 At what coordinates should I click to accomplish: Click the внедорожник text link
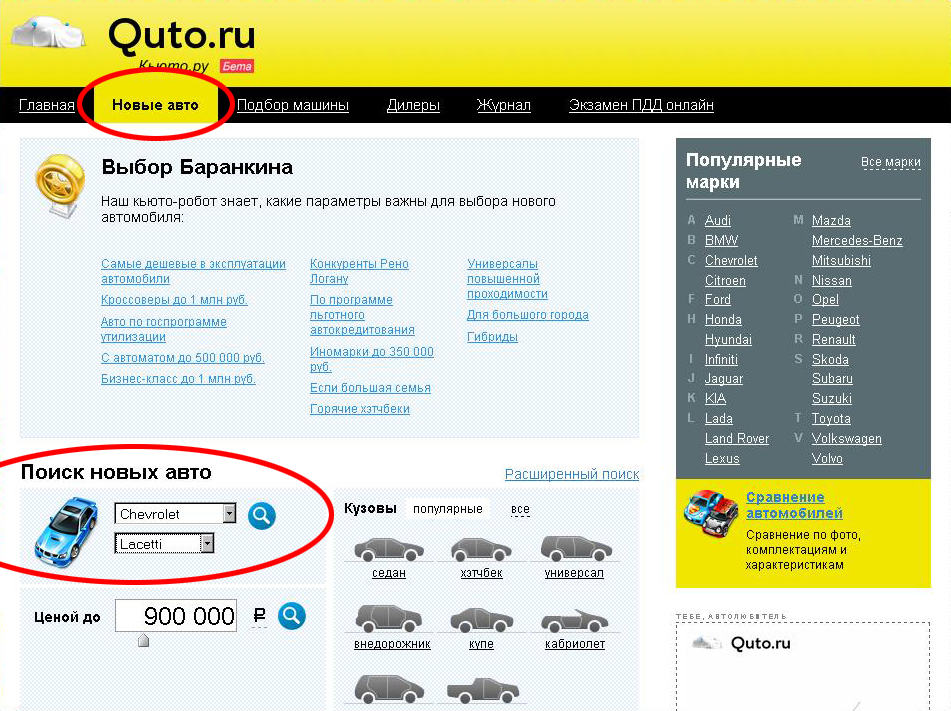point(392,644)
